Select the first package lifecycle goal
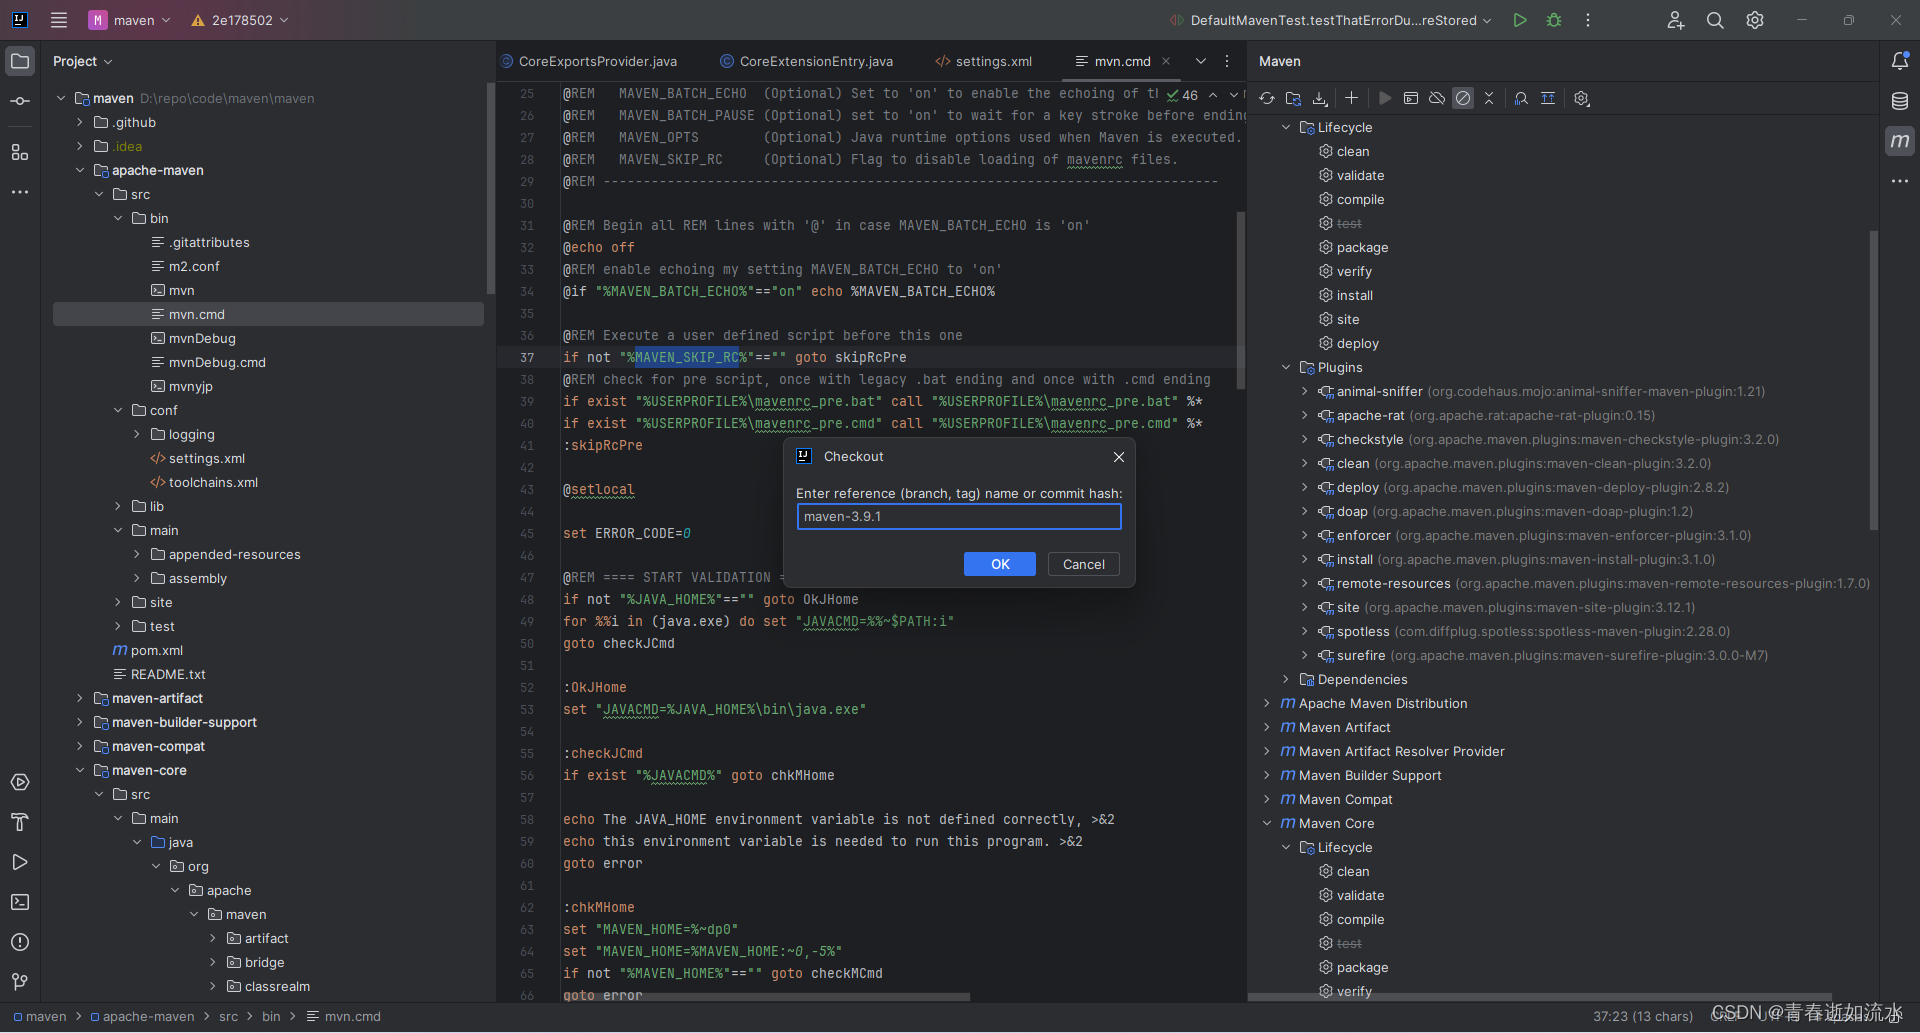 click(x=1353, y=247)
